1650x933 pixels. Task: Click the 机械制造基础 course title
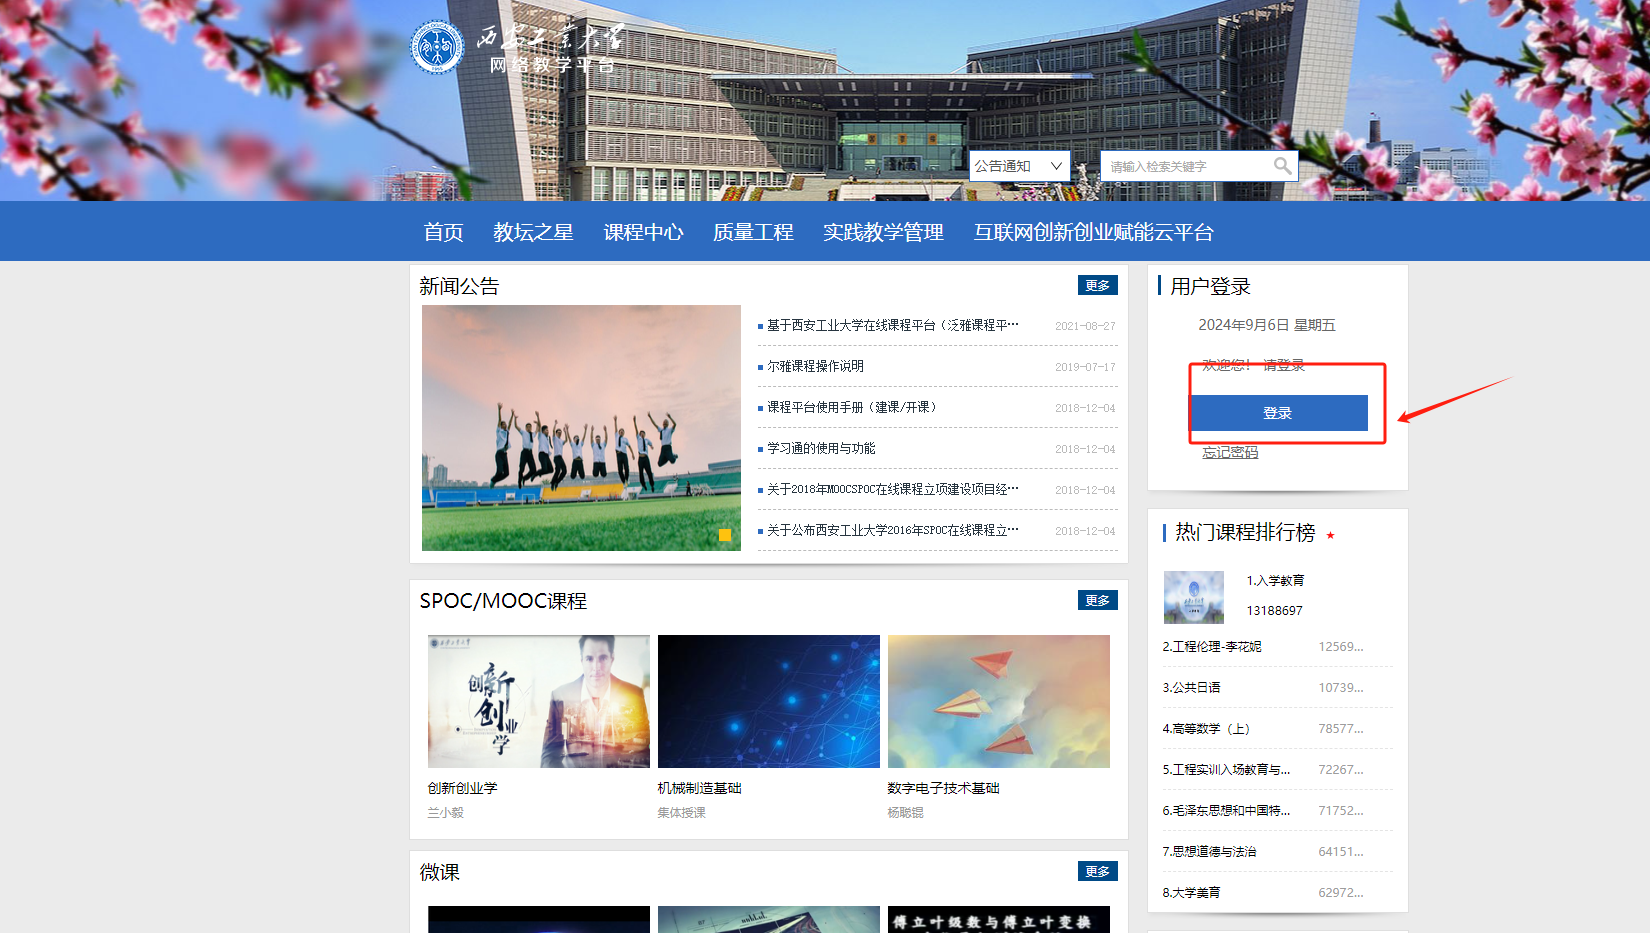point(700,788)
